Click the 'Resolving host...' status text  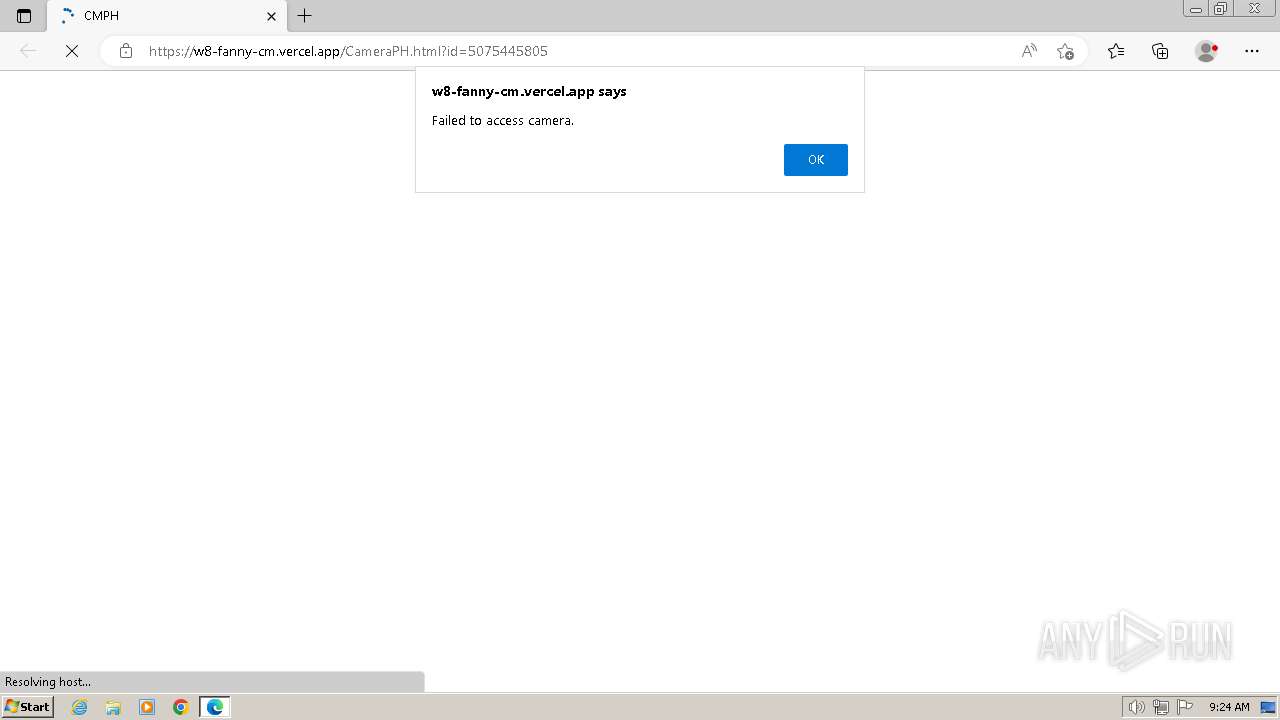[x=48, y=682]
